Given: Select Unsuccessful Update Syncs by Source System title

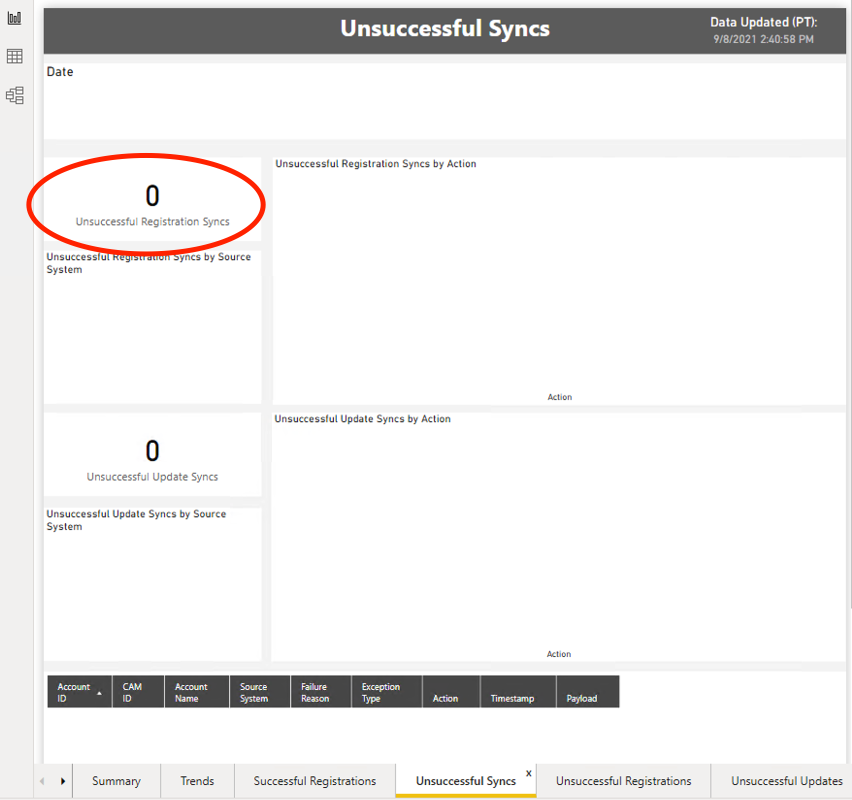Looking at the screenshot, I should [x=136, y=520].
